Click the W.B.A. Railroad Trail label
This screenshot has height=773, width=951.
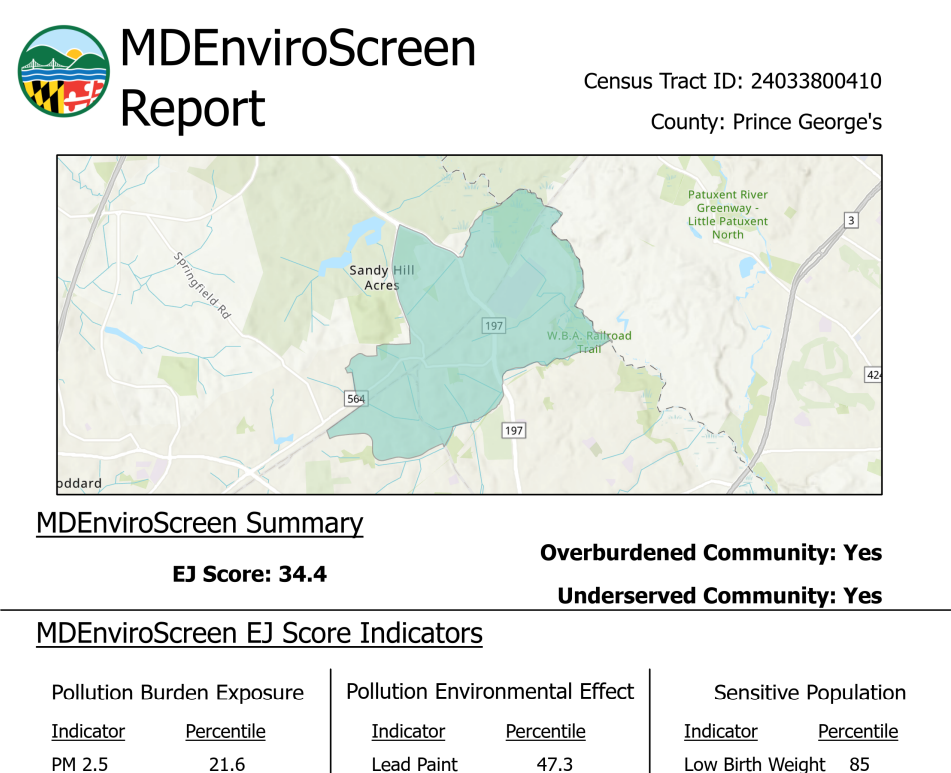[589, 342]
